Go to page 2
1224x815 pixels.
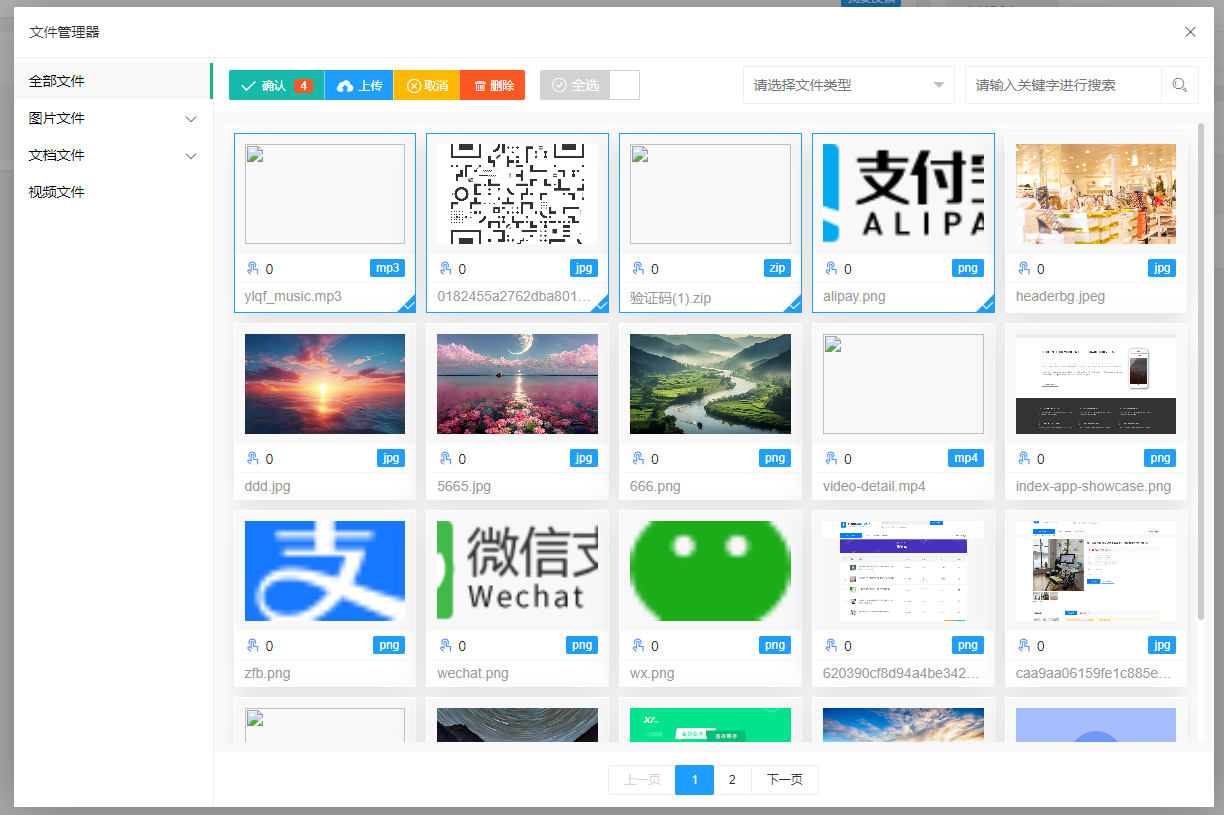coord(732,780)
